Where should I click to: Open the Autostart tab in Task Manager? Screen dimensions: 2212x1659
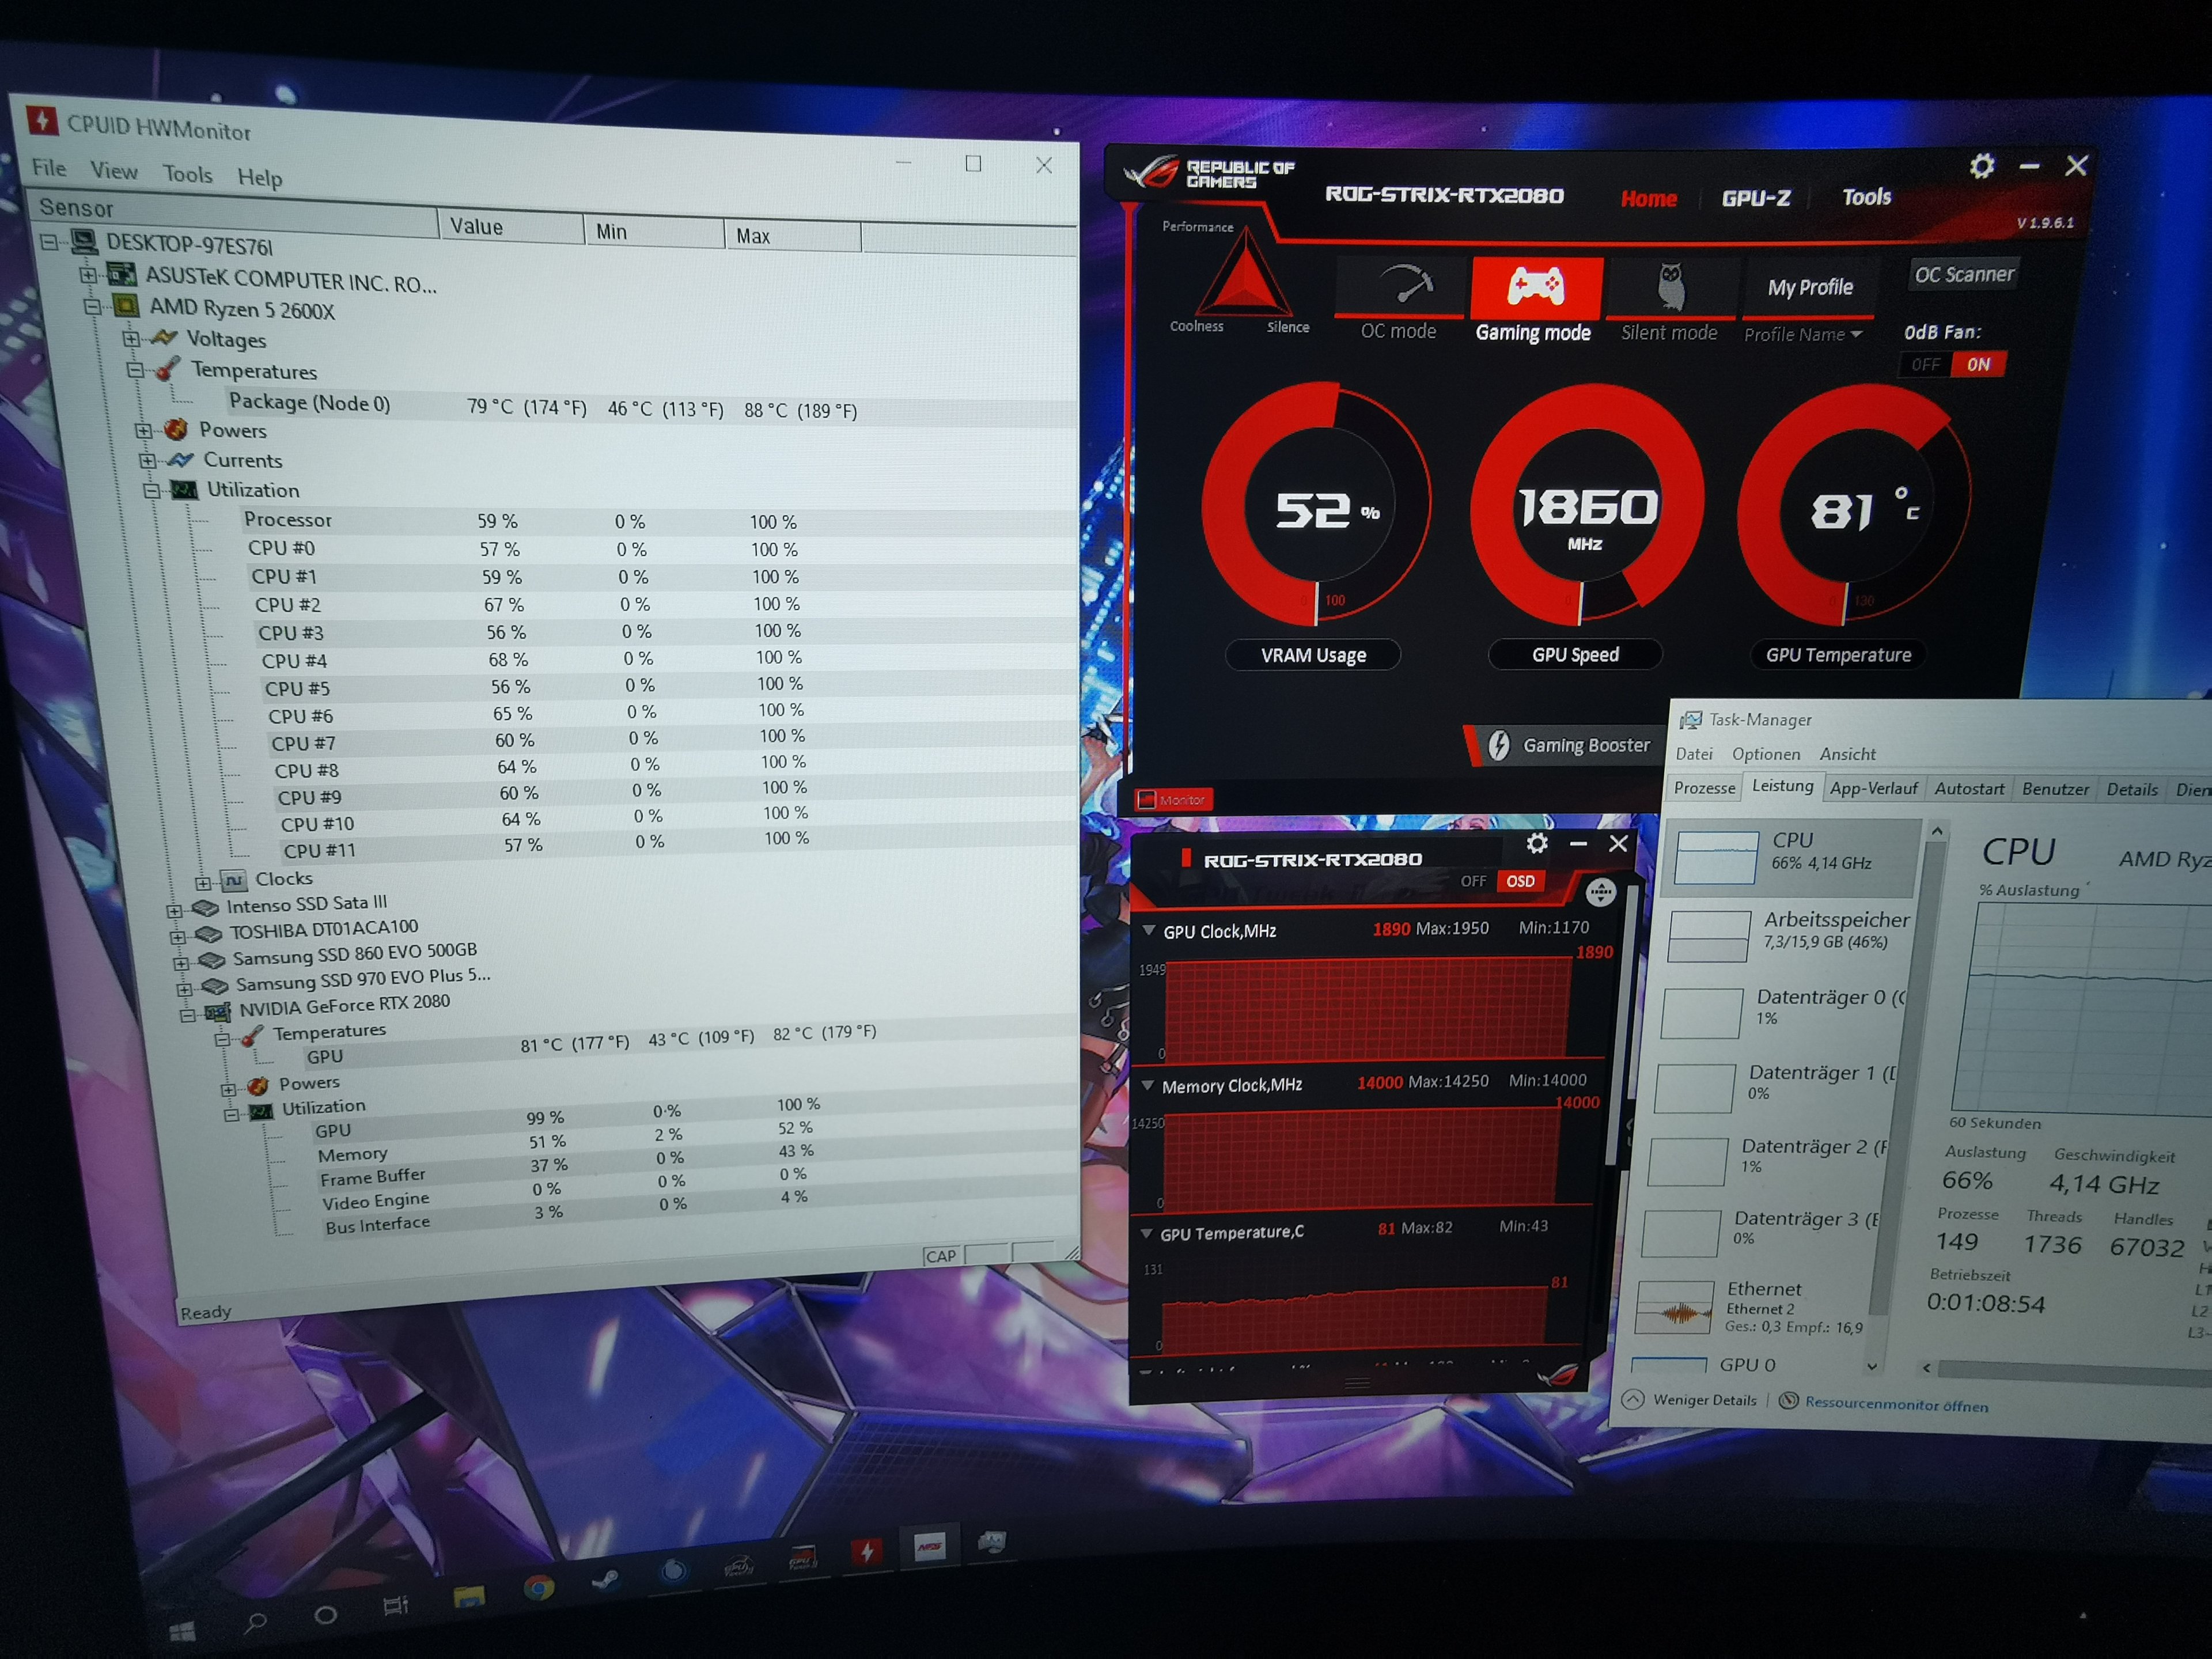coord(1969,788)
